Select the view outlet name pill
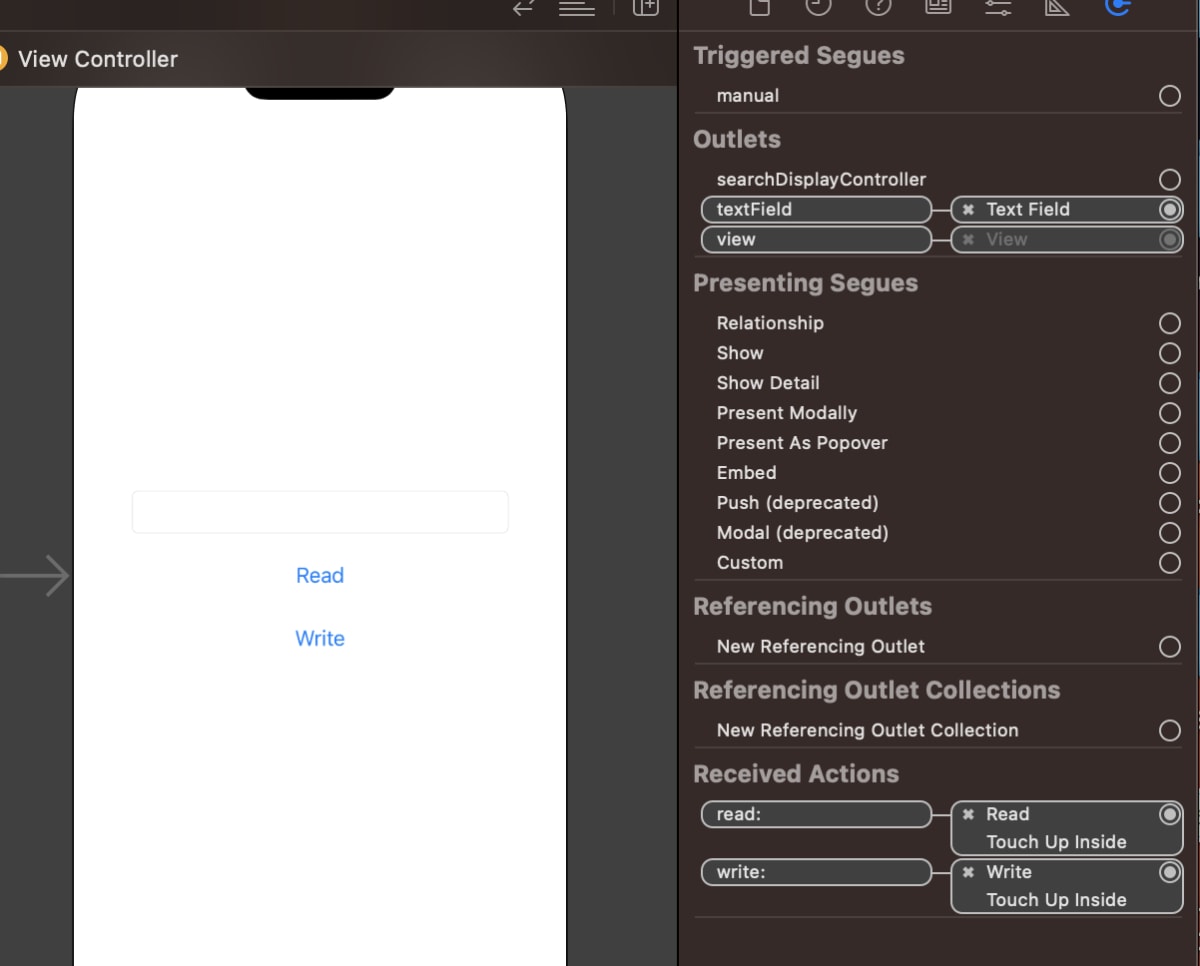The image size is (1200, 966). pos(816,240)
